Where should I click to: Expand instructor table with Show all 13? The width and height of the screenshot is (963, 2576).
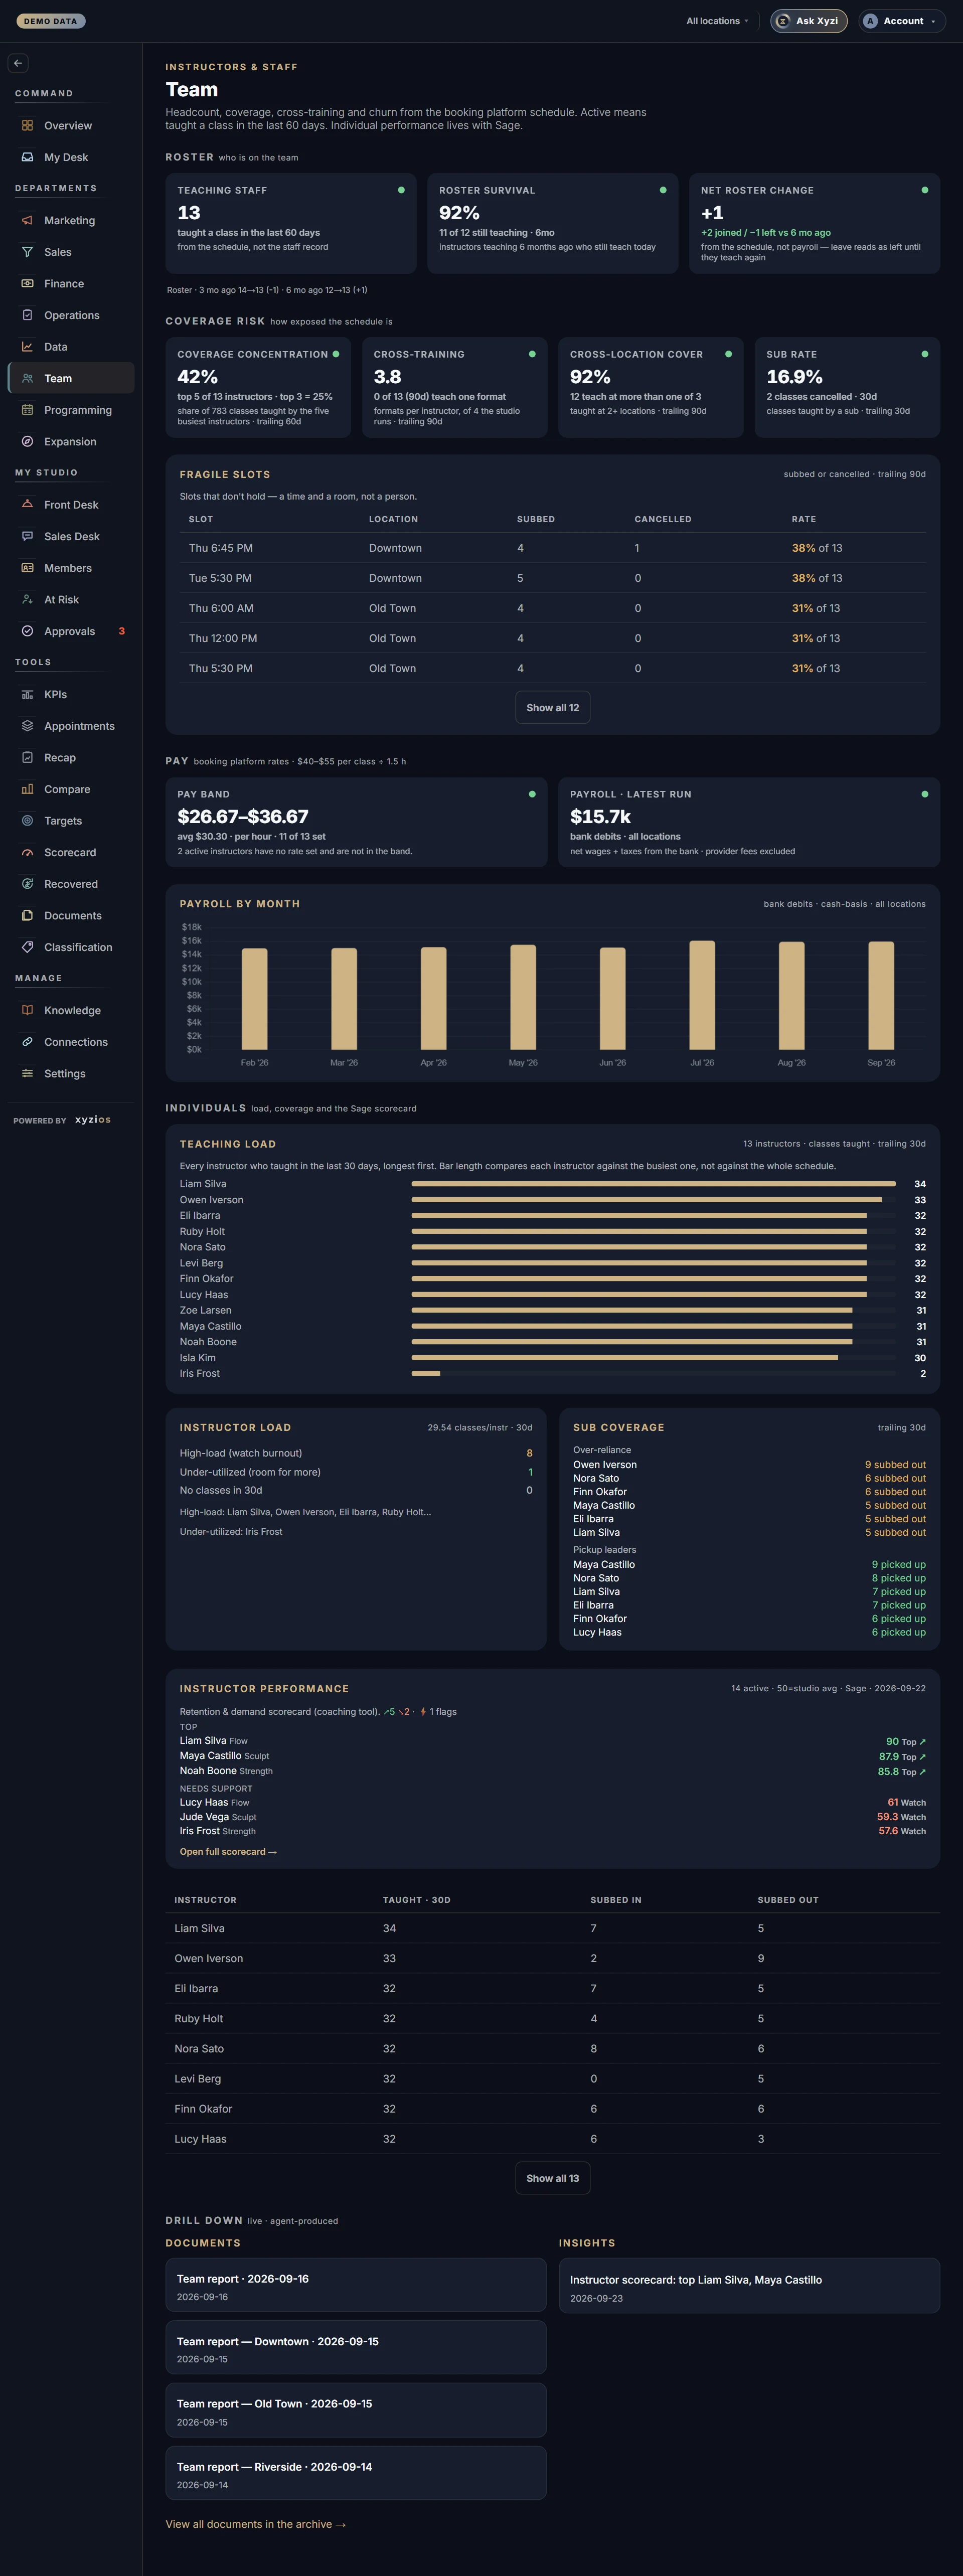(x=552, y=2178)
